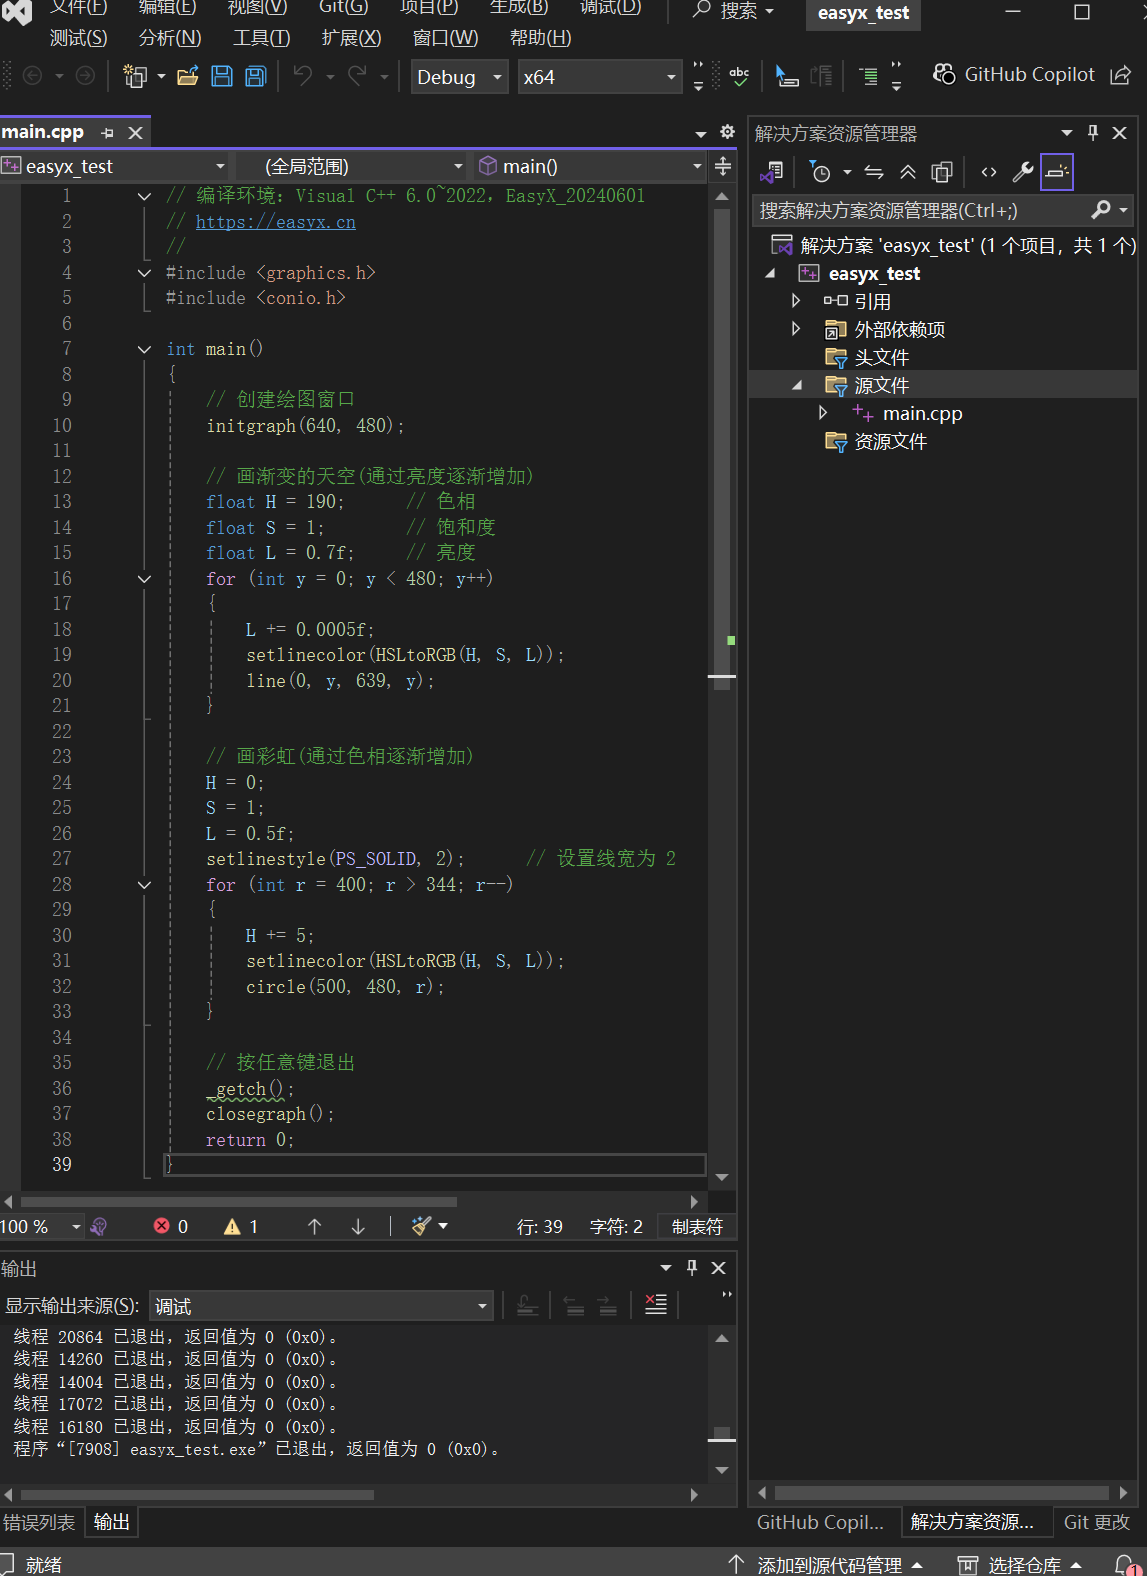
Task: Open the easyx_test scope dropdown
Action: click(x=115, y=166)
